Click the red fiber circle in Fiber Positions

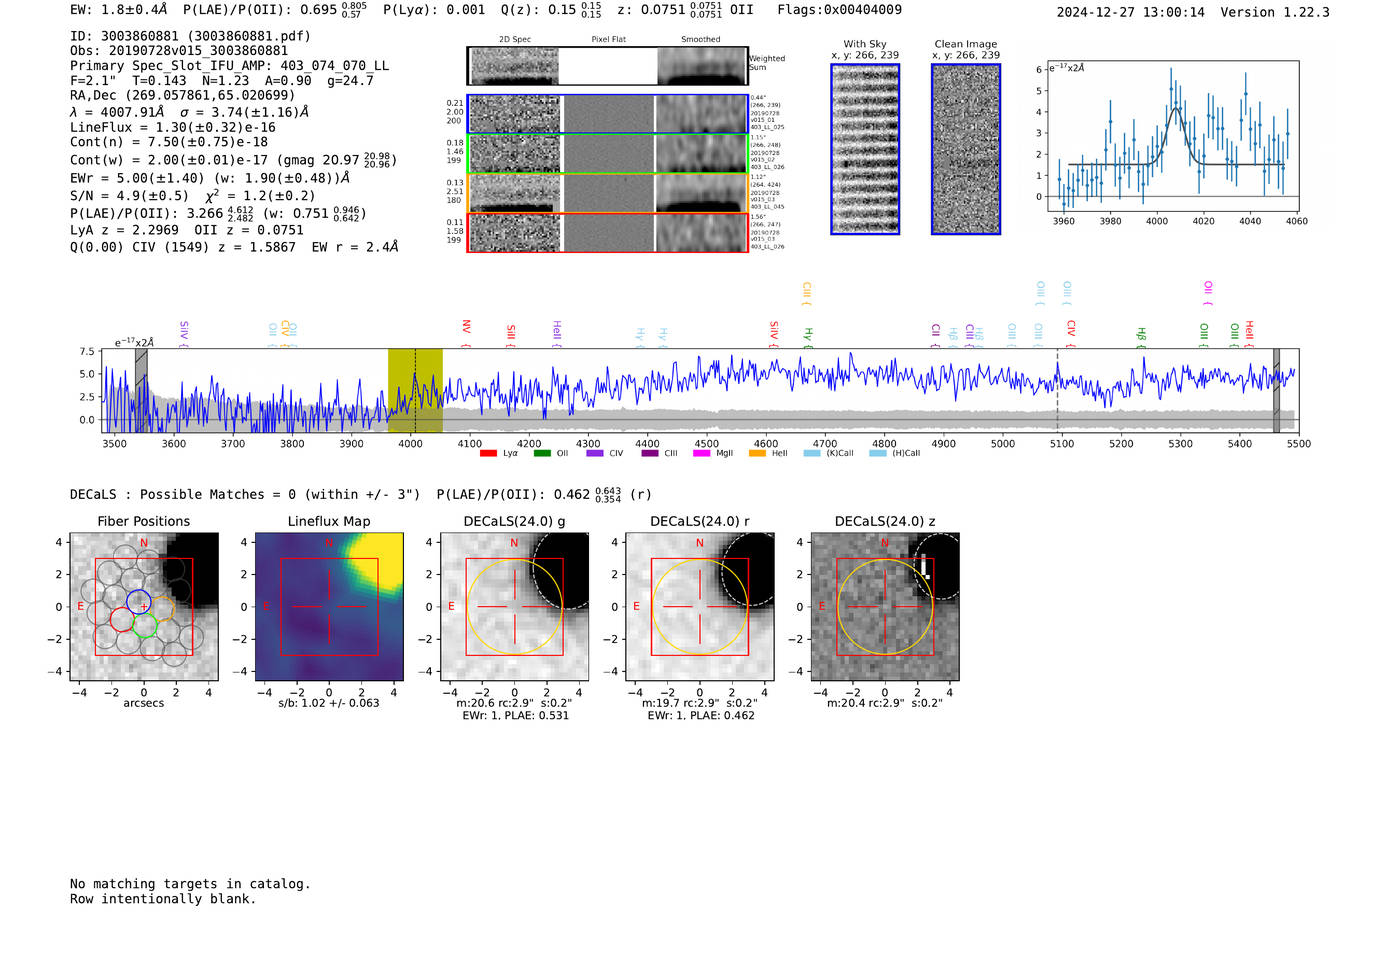pos(121,620)
